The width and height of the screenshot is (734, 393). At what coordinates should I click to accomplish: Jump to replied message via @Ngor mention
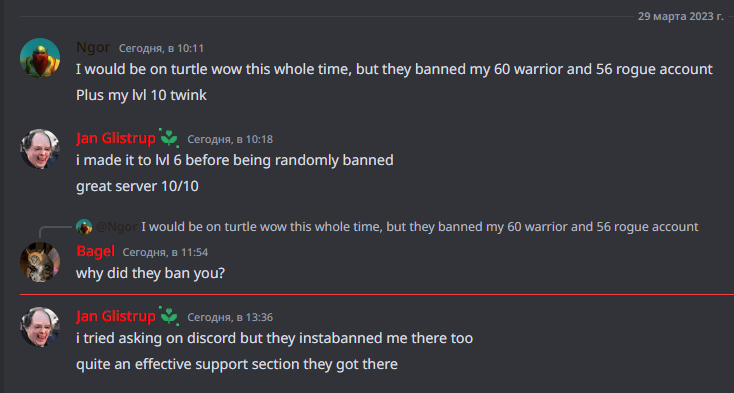[117, 227]
